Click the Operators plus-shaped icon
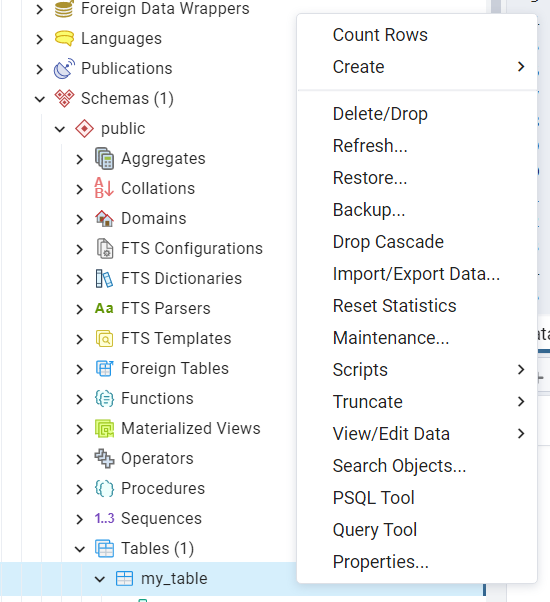 [x=104, y=458]
